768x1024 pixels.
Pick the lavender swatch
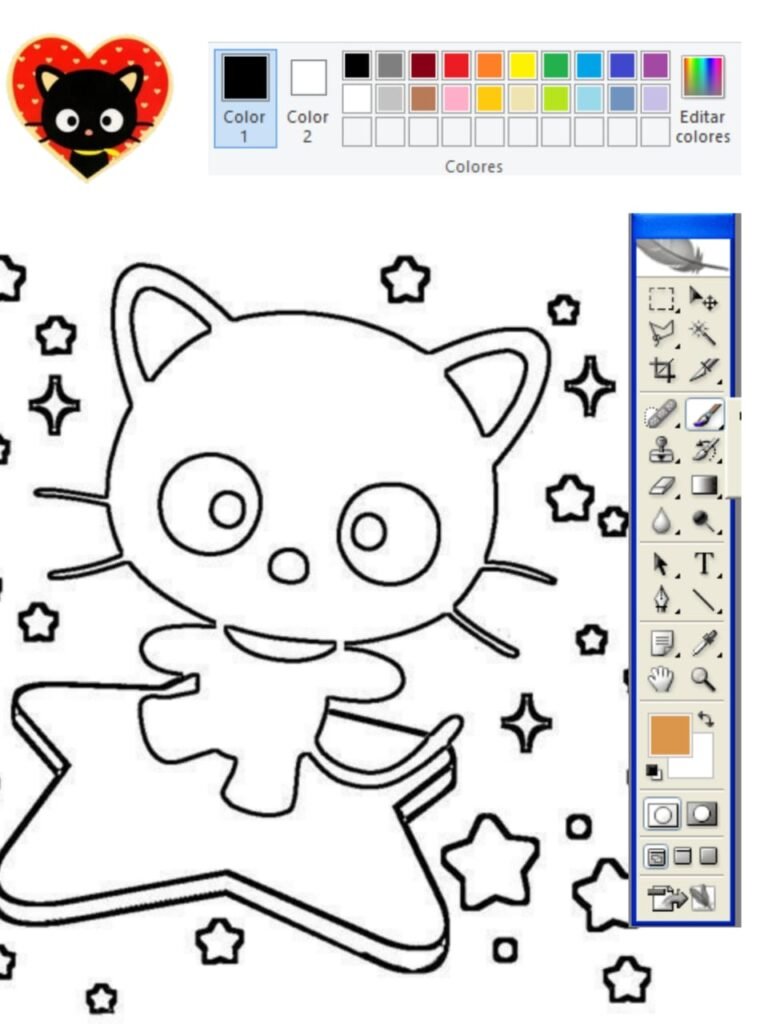click(655, 99)
